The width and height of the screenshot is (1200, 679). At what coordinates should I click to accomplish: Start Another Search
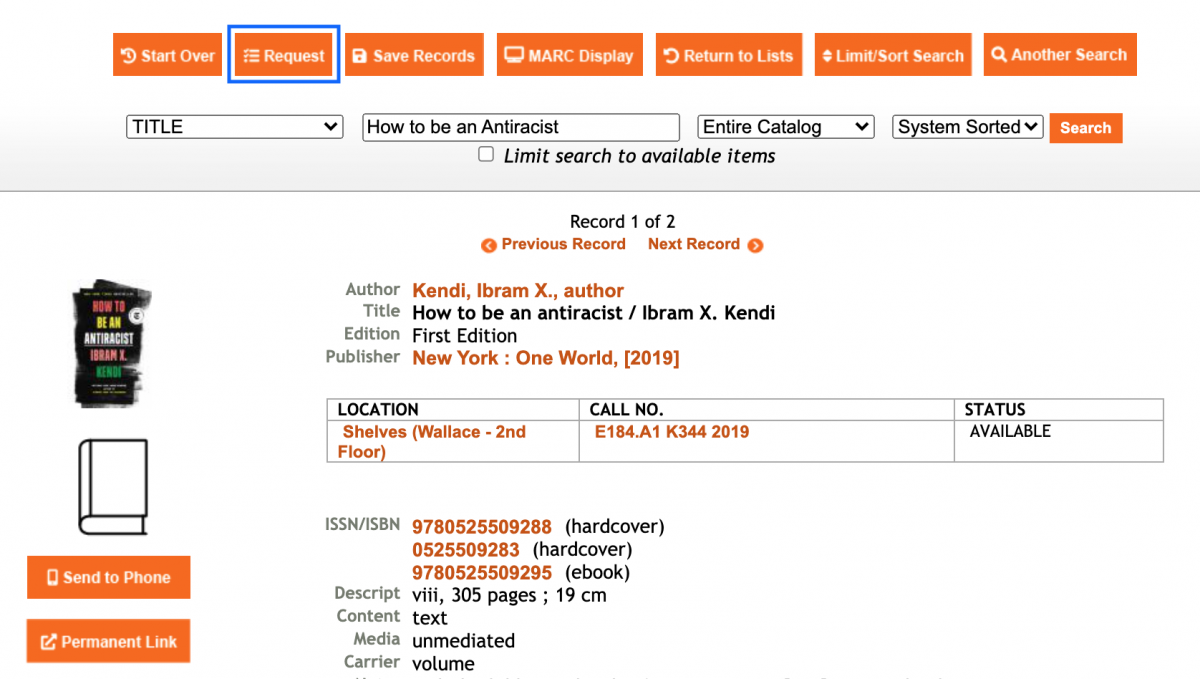pyautogui.click(x=1059, y=55)
